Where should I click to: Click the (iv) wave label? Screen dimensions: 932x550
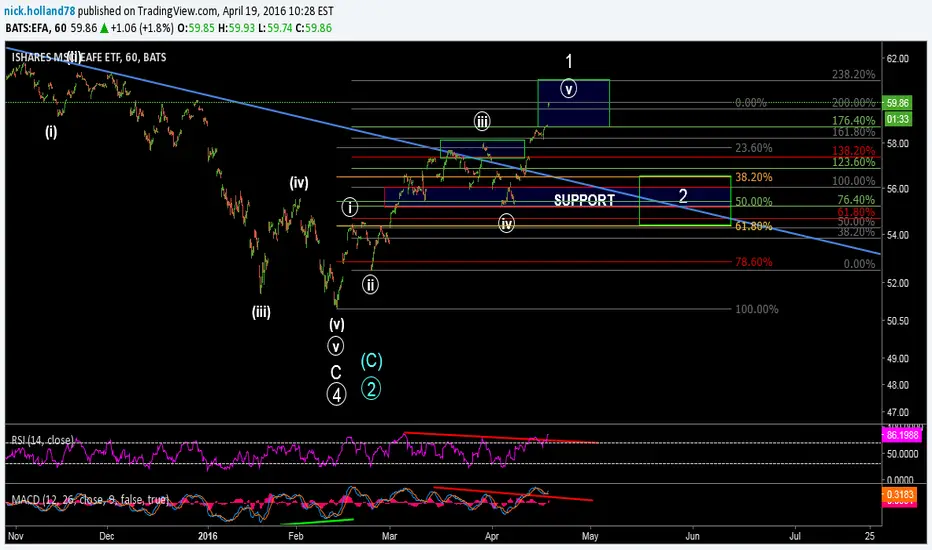coord(299,183)
